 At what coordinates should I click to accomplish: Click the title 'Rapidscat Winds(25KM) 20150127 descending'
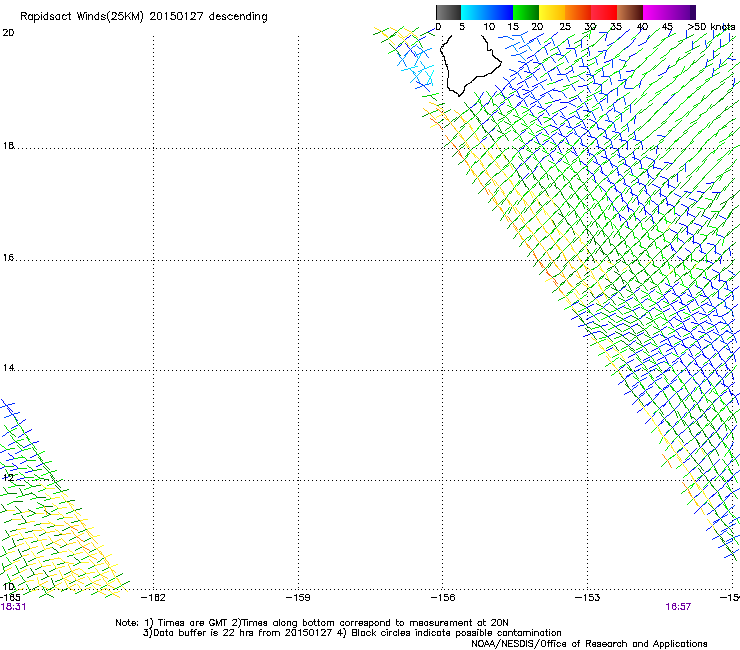coord(143,17)
